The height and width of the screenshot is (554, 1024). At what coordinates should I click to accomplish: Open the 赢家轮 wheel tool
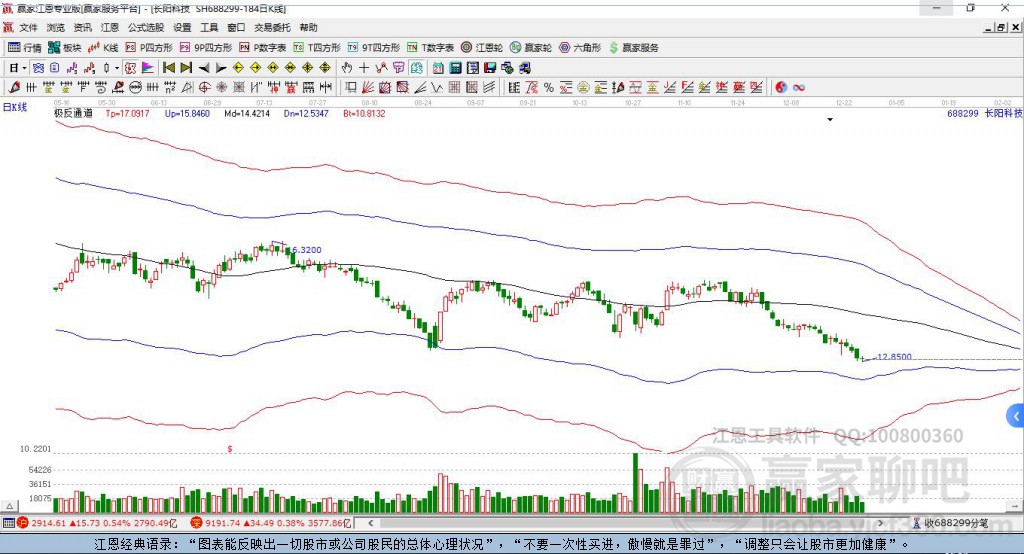point(531,48)
